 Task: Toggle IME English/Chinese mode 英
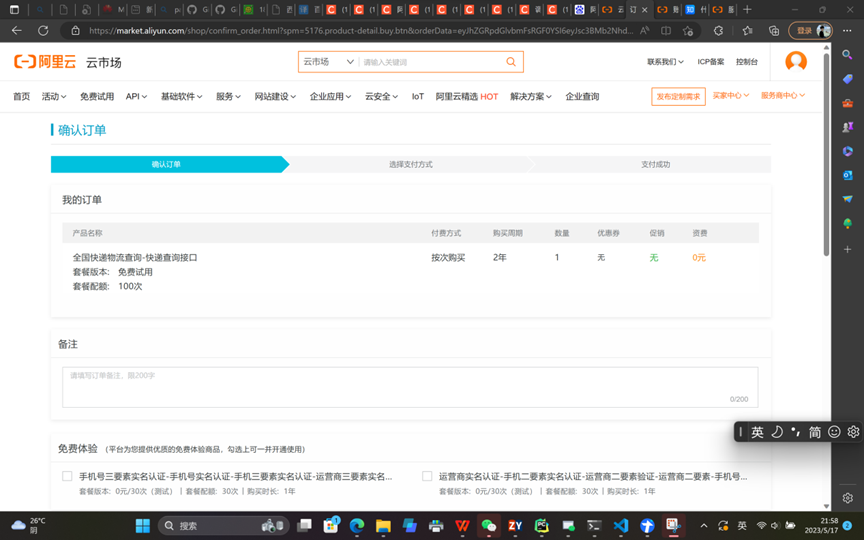pyautogui.click(x=757, y=433)
